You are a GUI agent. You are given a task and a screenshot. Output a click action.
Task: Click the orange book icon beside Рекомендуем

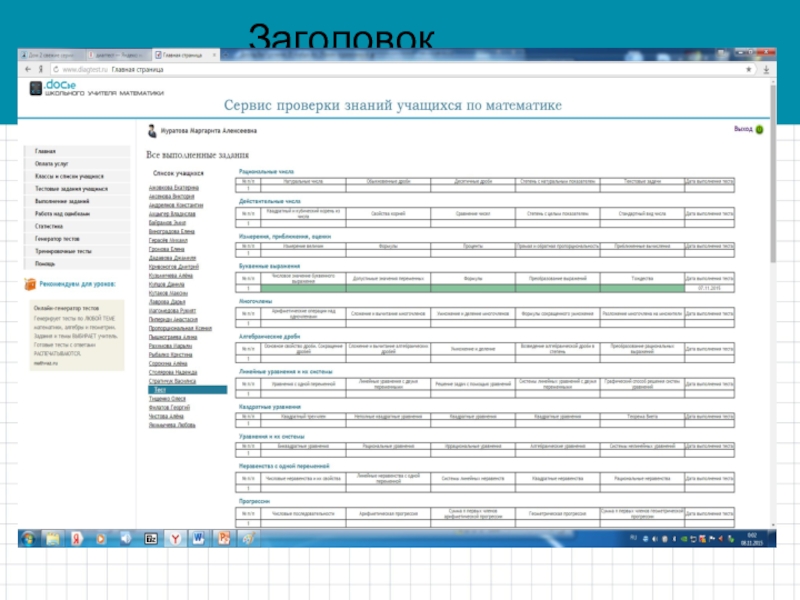tap(30, 284)
